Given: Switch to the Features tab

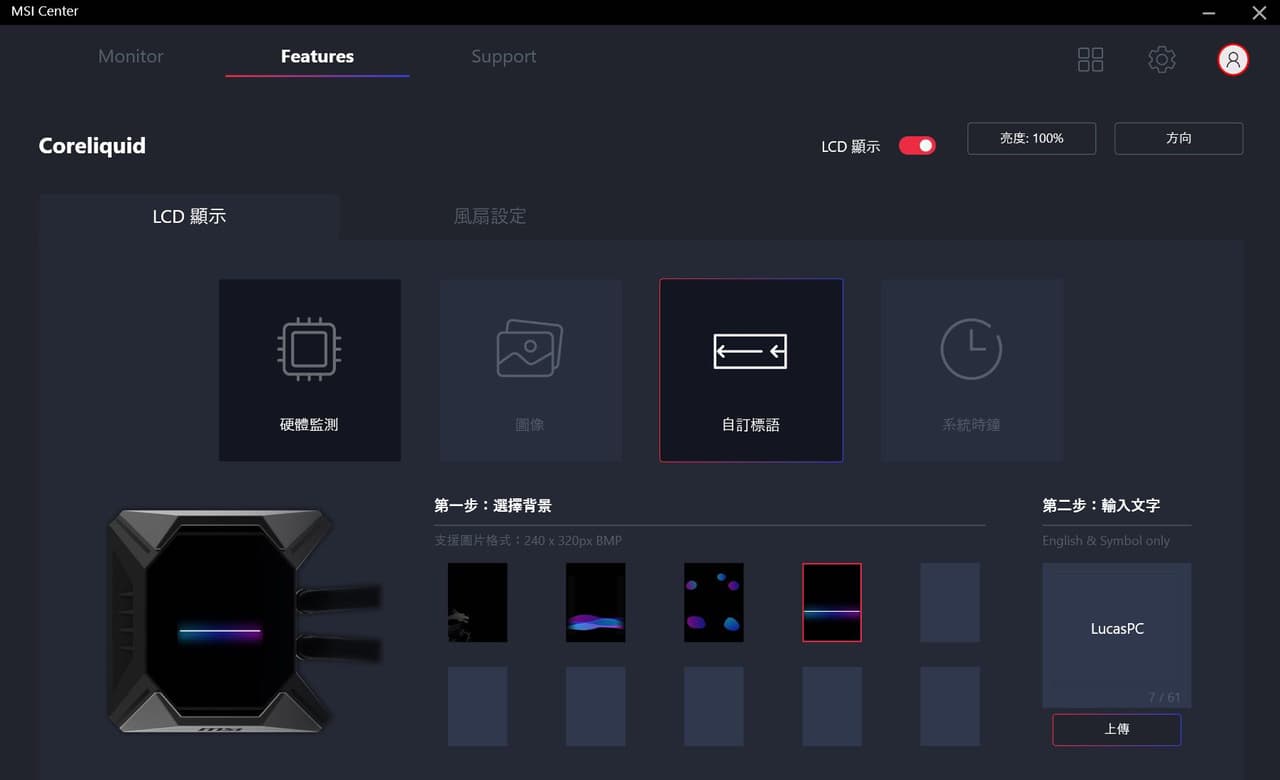Looking at the screenshot, I should 317,56.
